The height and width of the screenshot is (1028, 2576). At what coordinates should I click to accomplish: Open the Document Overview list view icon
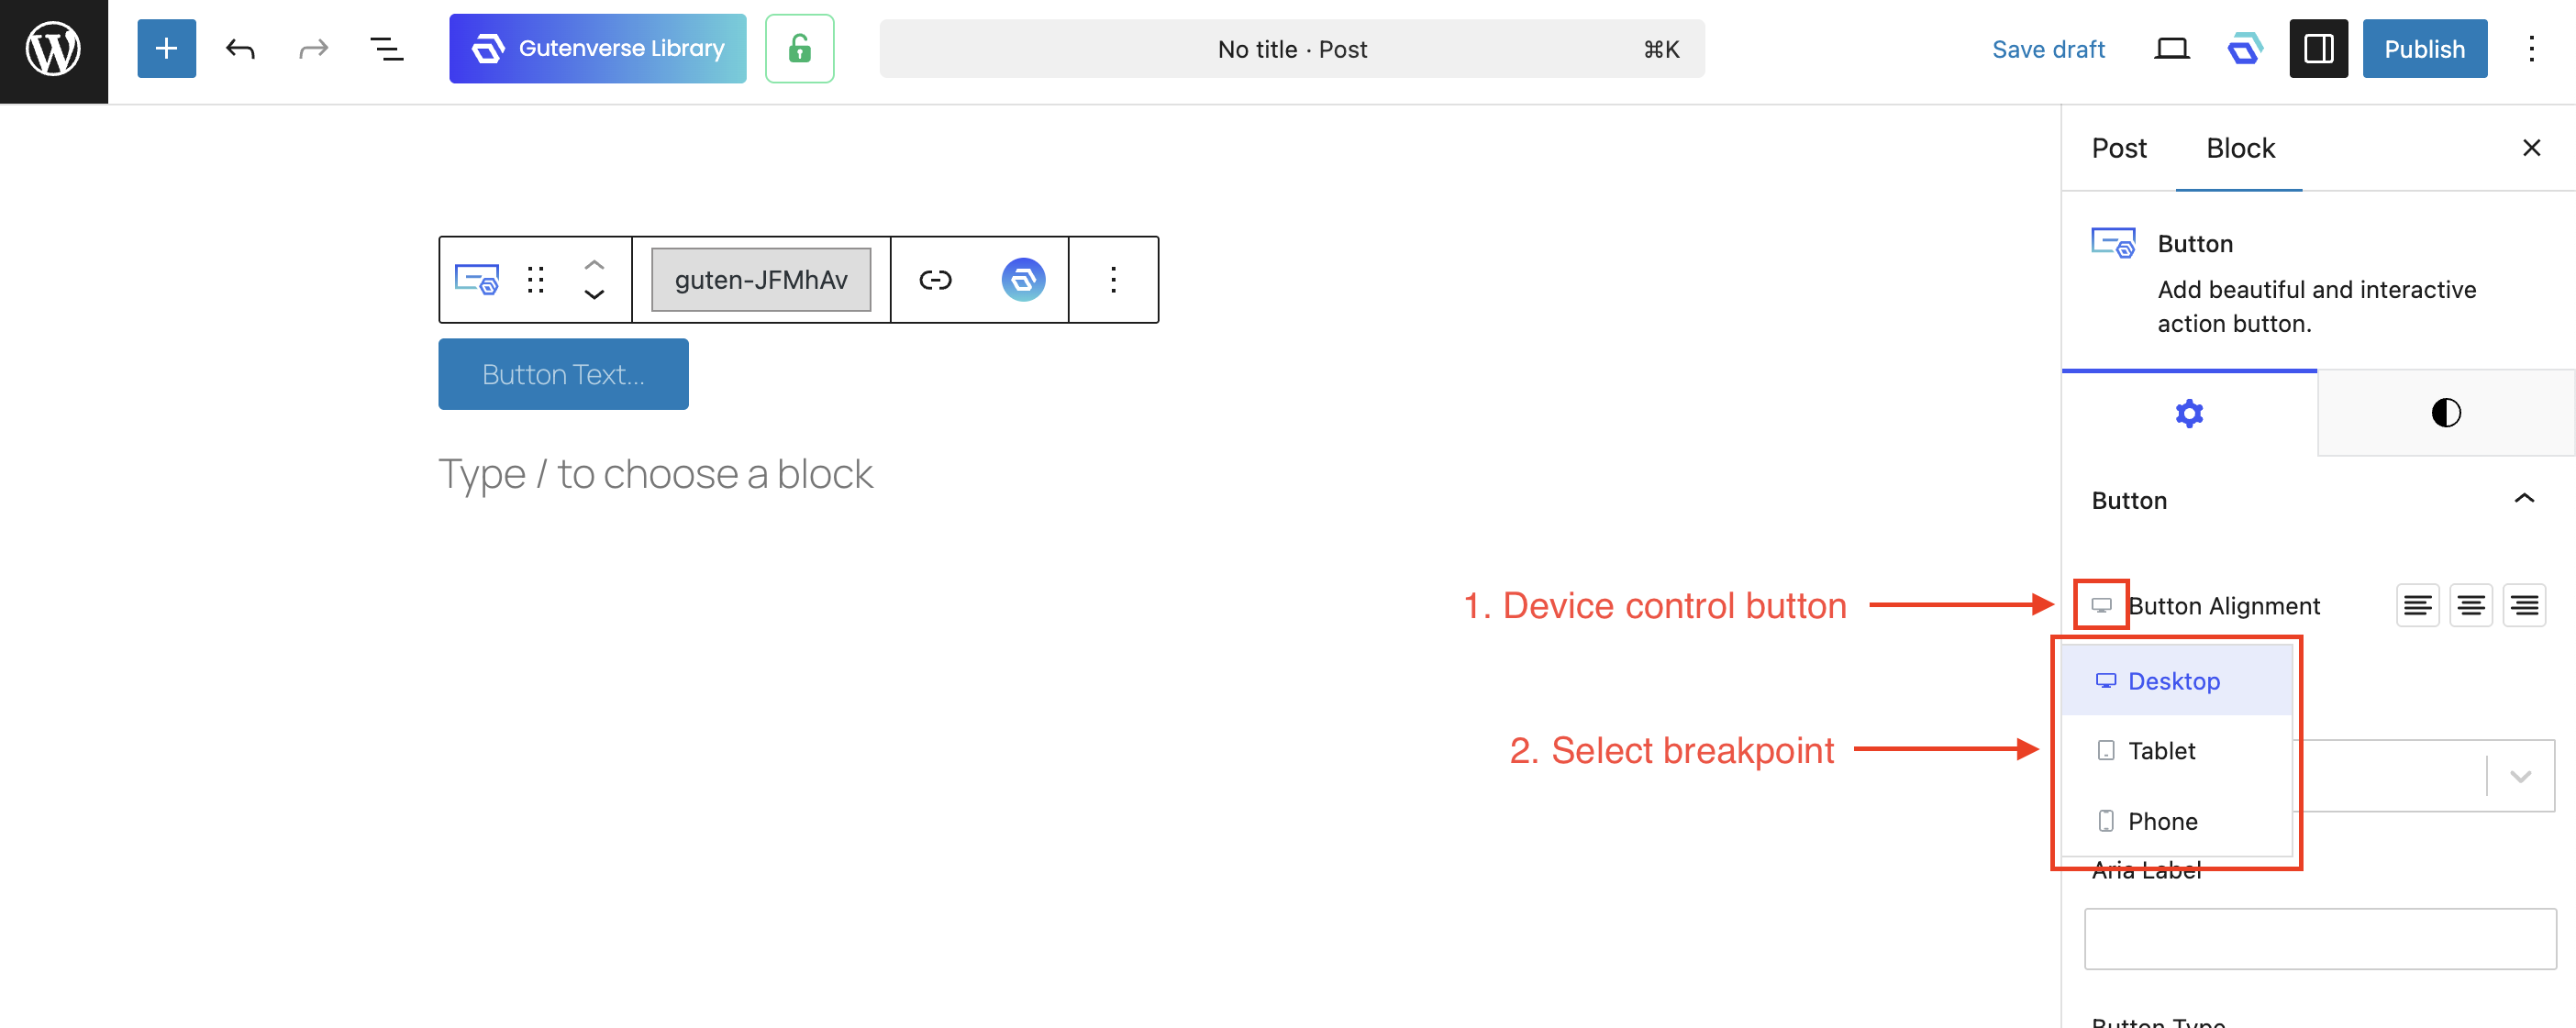(x=388, y=48)
